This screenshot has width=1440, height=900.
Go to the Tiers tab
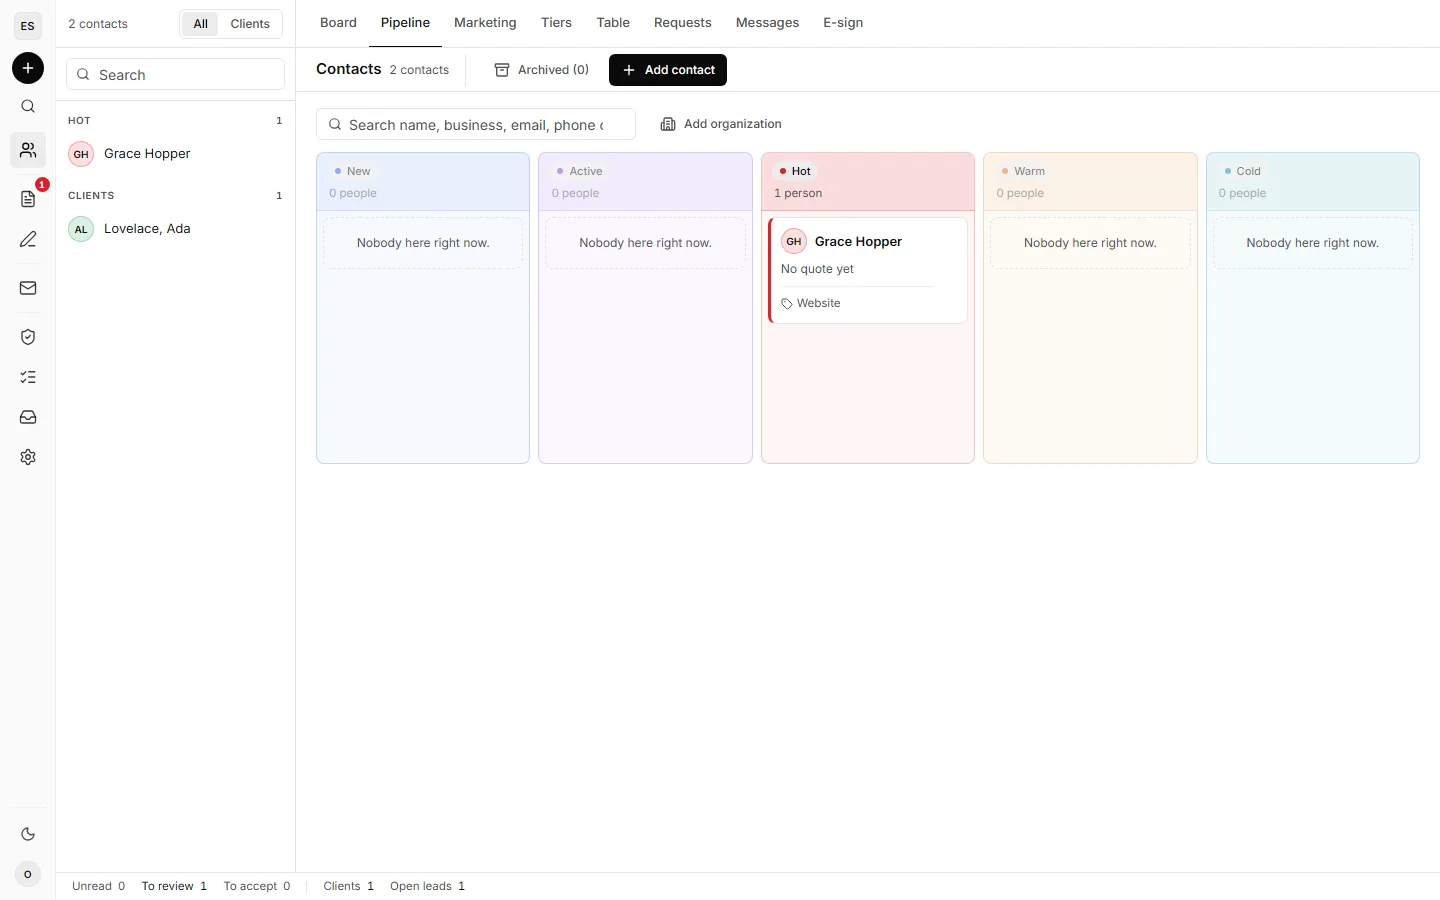556,23
